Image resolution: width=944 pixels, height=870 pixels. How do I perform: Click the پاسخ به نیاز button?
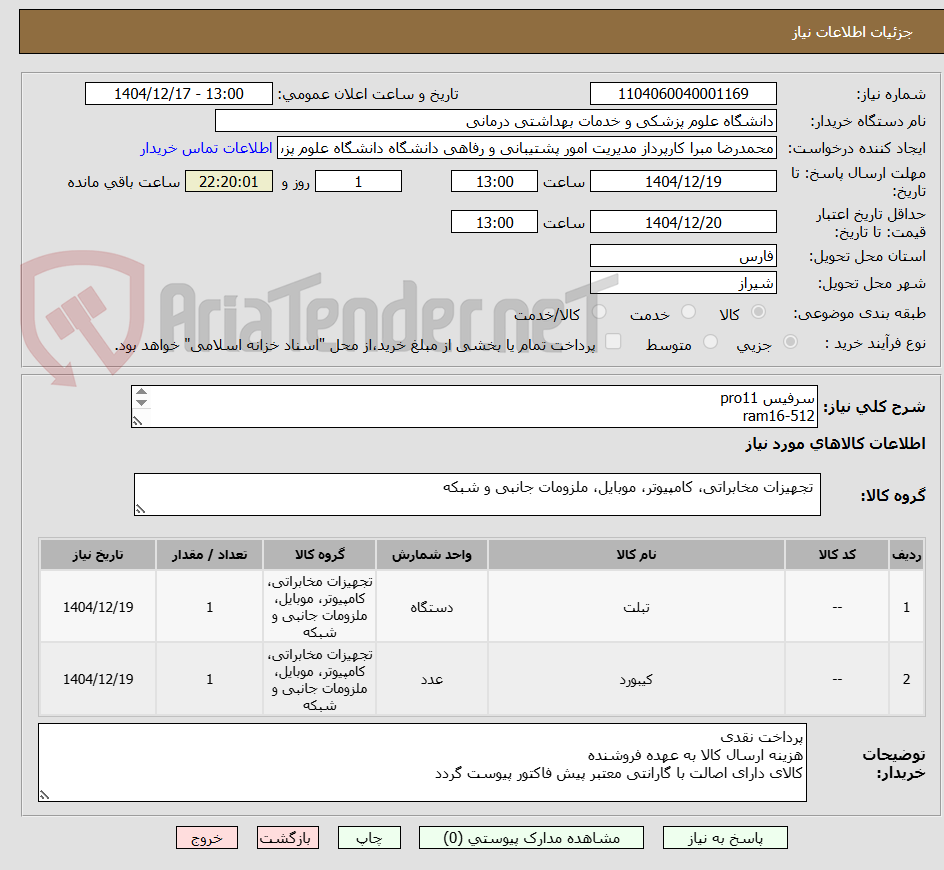pyautogui.click(x=725, y=837)
